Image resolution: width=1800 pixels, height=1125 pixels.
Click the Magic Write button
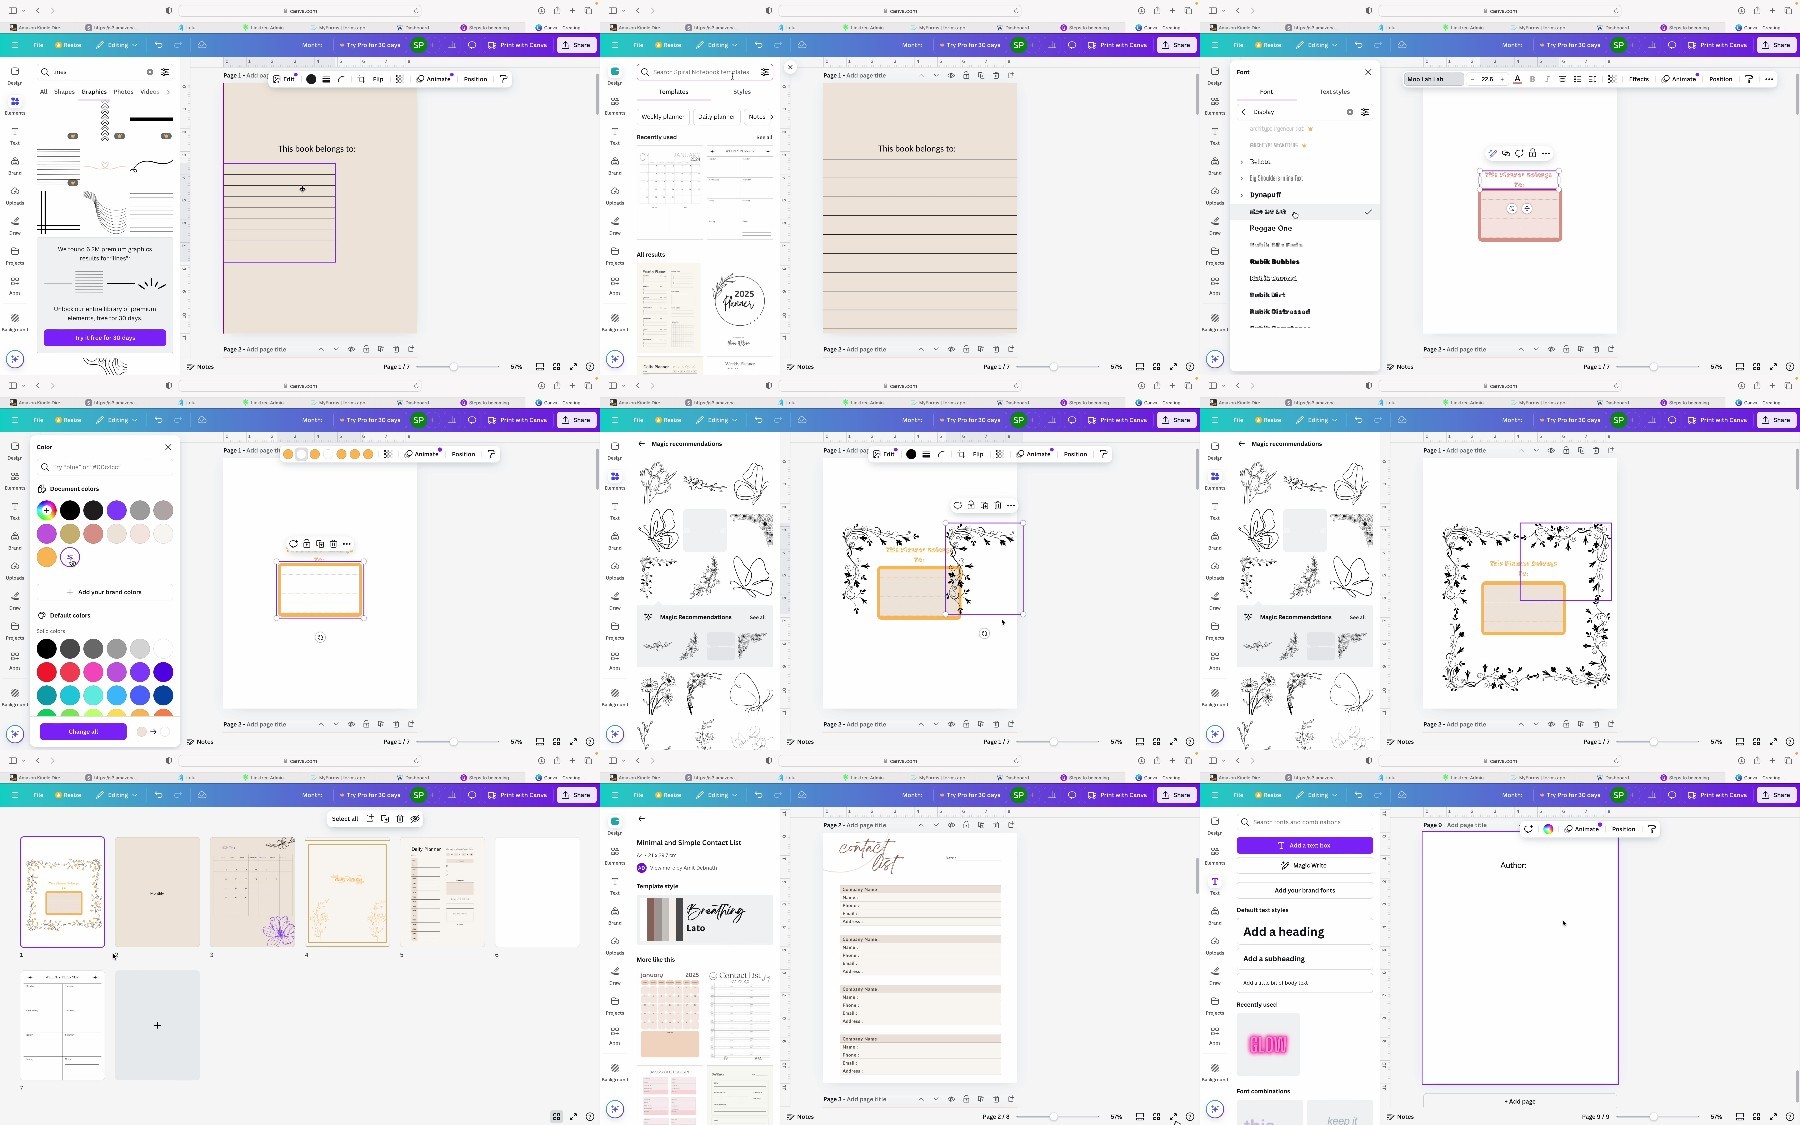1304,866
